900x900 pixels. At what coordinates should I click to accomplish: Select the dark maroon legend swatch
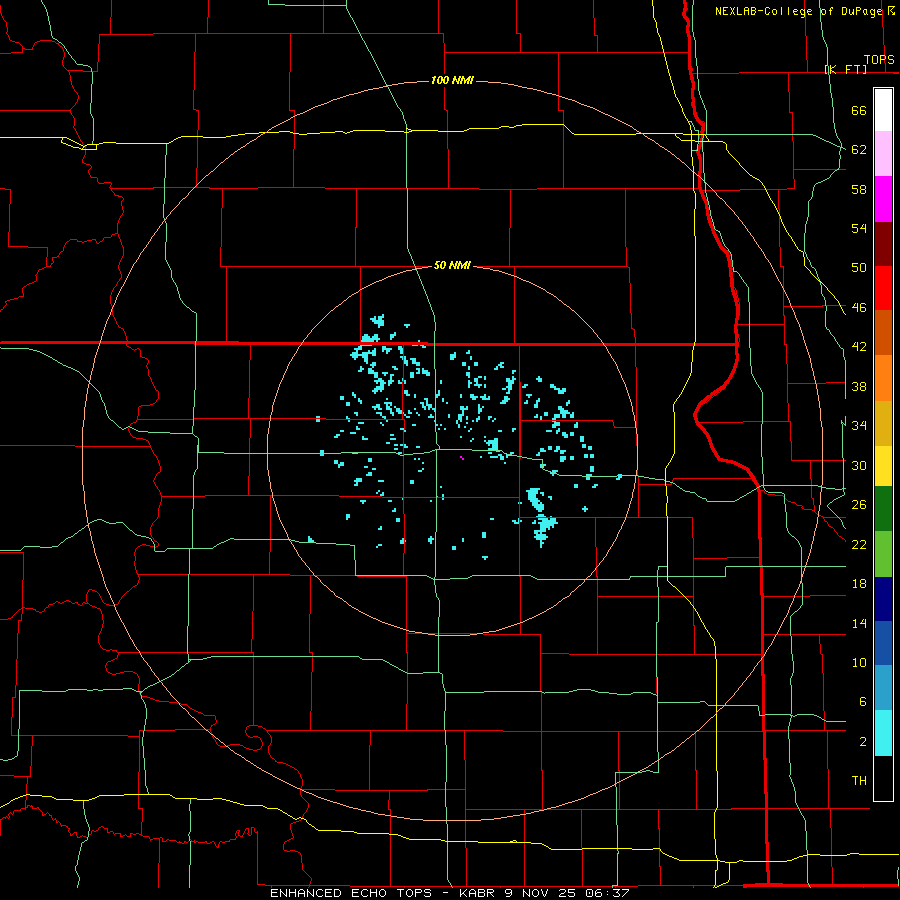click(883, 244)
